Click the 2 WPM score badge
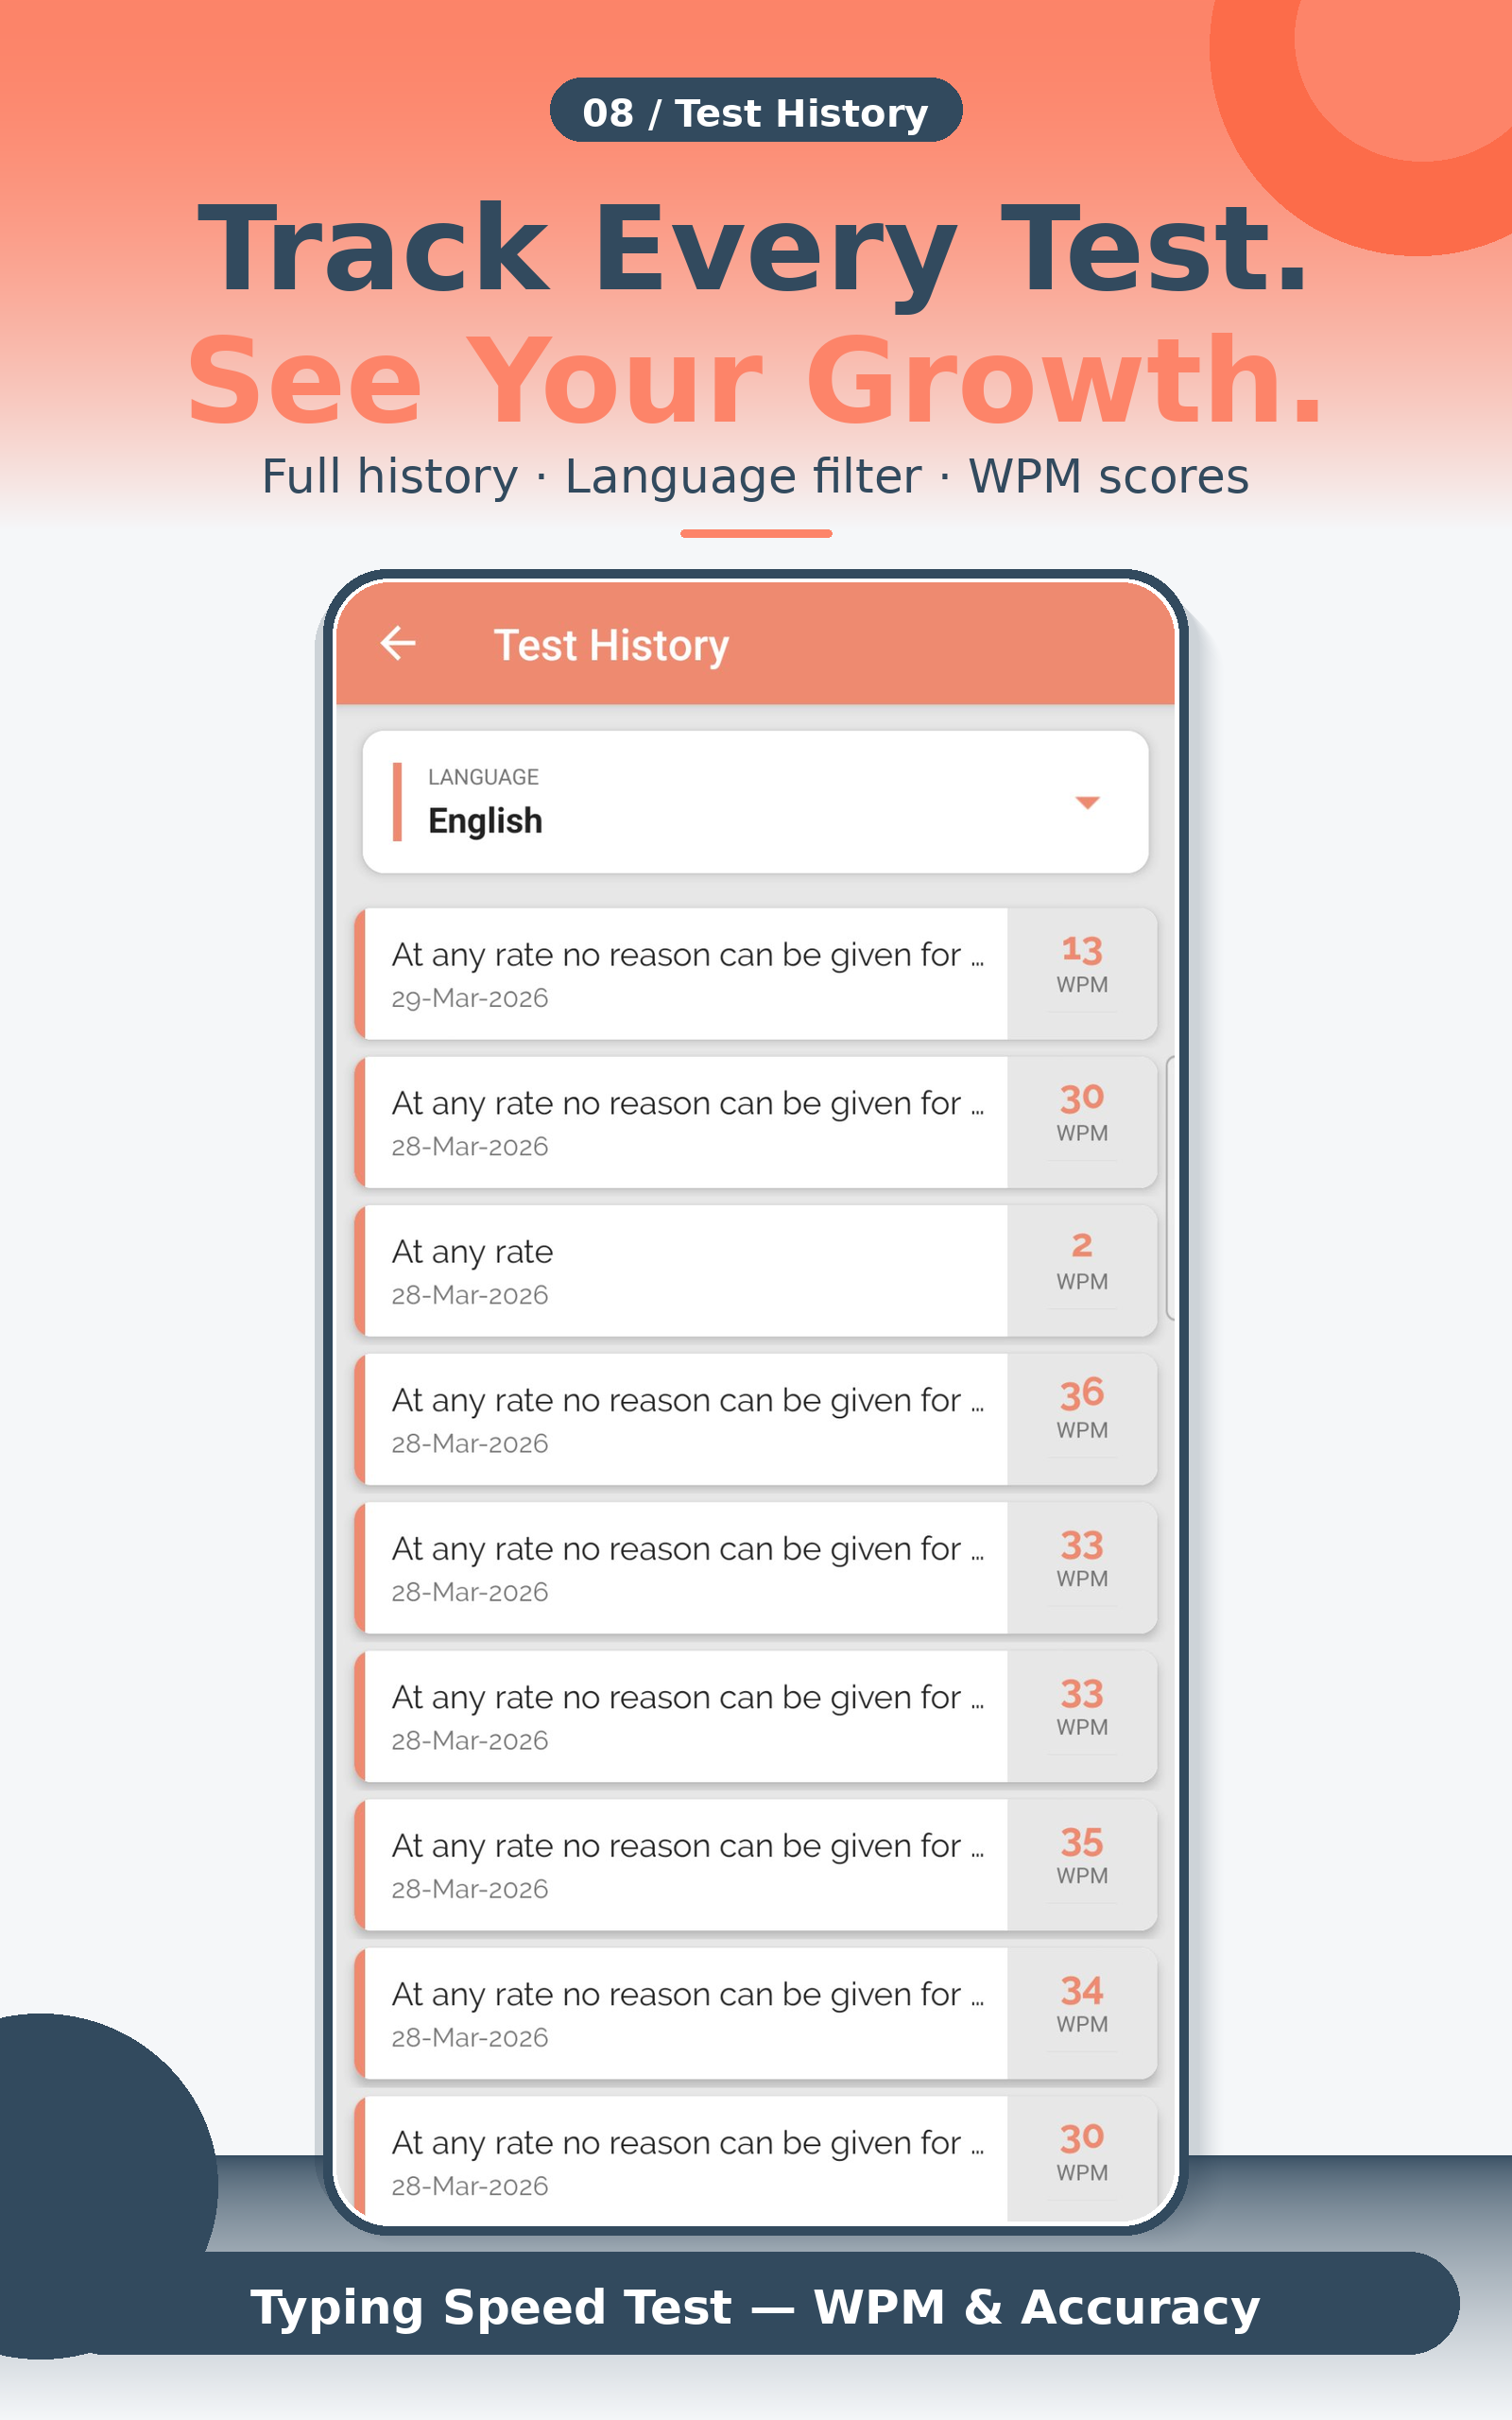This screenshot has height=2420, width=1512. point(1082,1270)
